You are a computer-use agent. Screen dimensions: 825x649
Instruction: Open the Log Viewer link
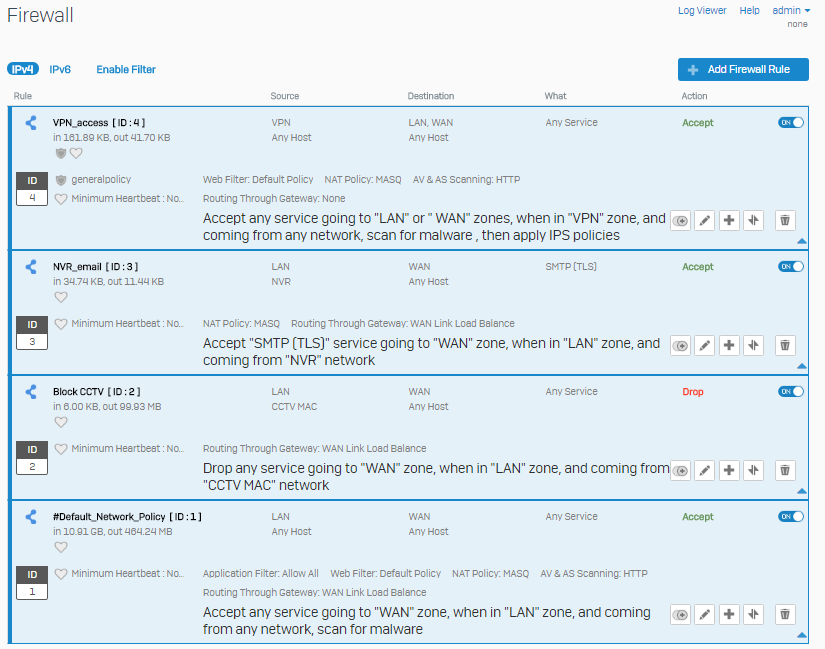pyautogui.click(x=702, y=11)
